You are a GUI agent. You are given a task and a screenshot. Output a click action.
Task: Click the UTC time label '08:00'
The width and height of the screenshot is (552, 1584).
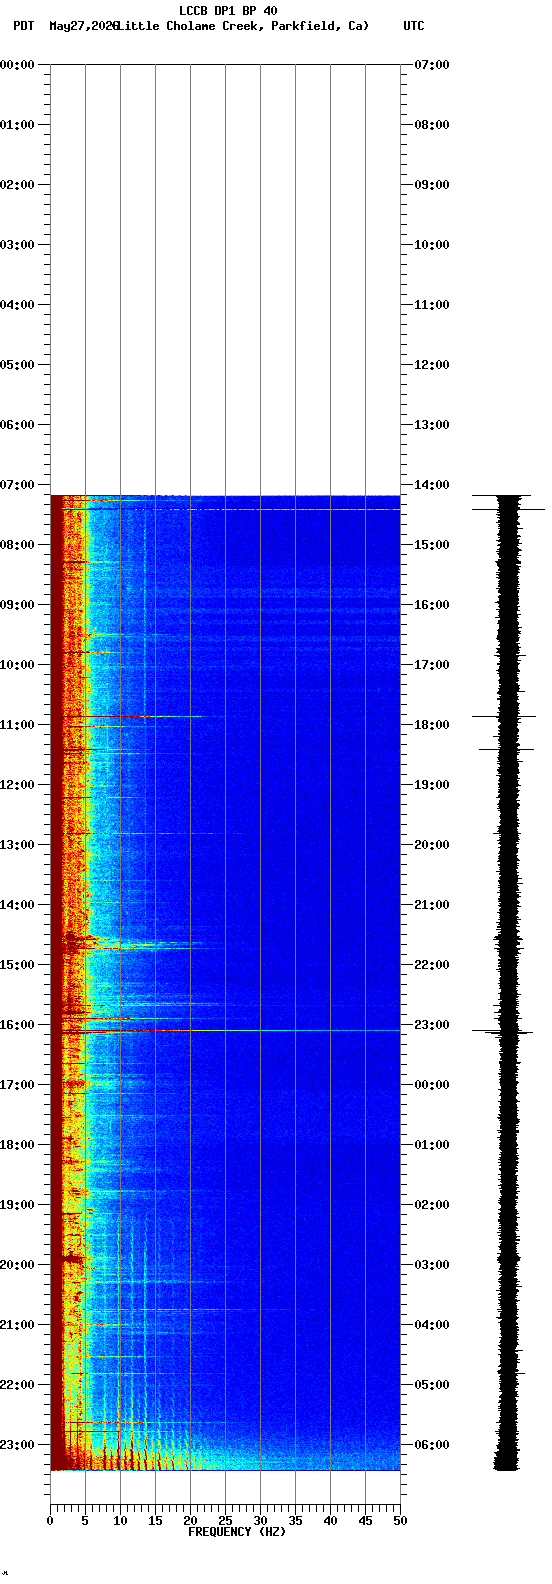[432, 125]
